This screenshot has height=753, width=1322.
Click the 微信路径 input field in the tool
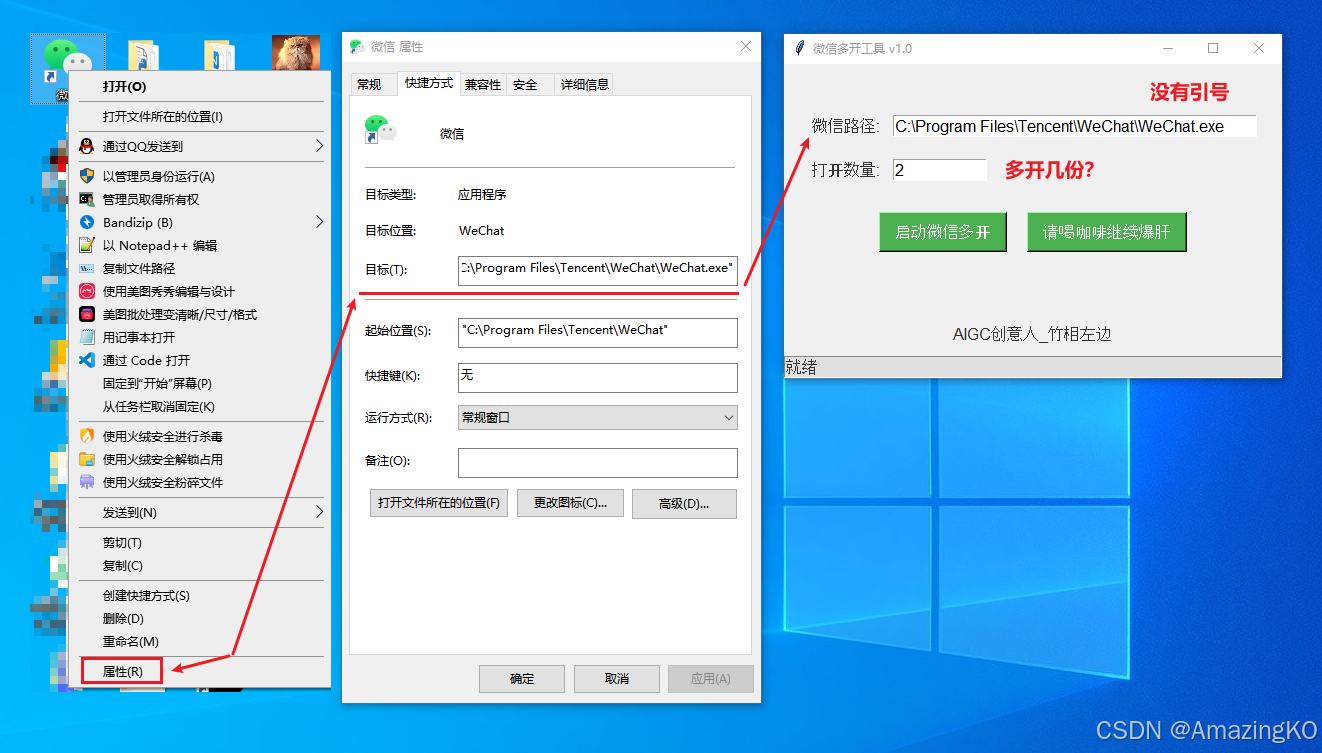1074,126
